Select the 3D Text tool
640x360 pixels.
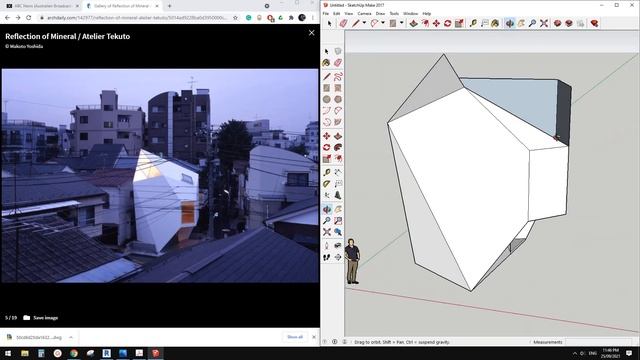[x=338, y=195]
